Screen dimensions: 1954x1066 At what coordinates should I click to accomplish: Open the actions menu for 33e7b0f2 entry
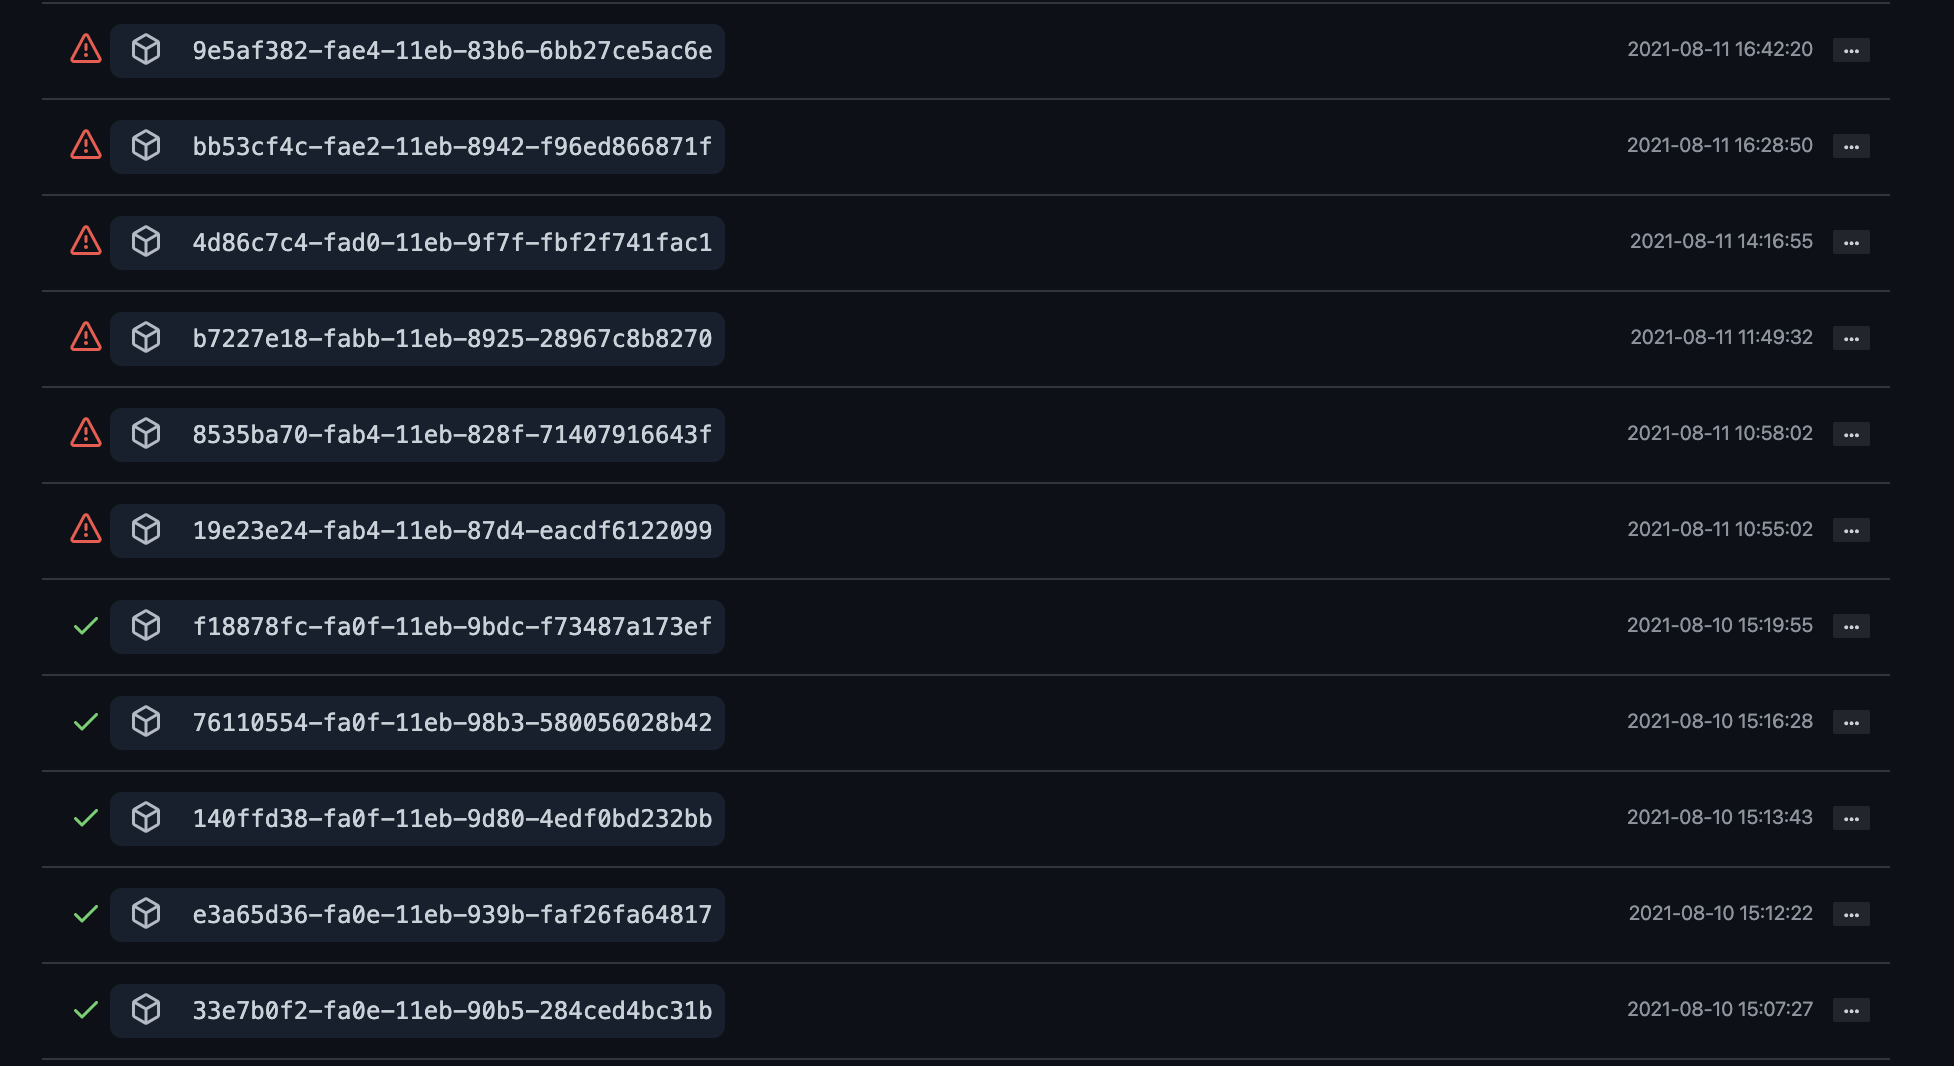(1851, 1009)
